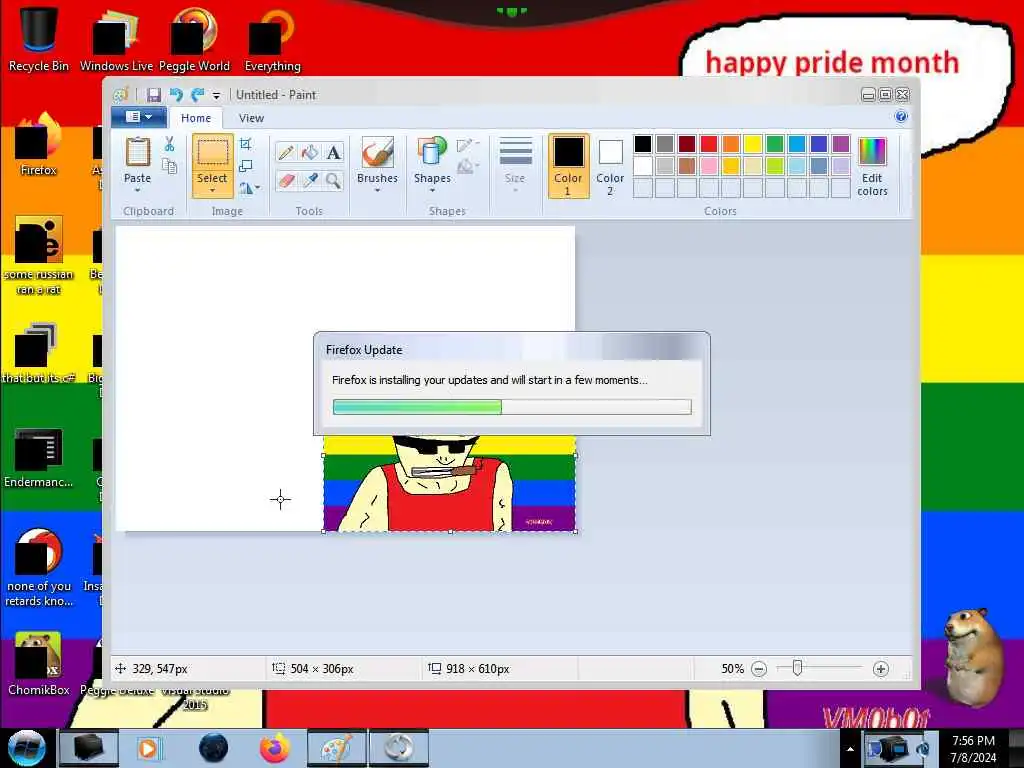This screenshot has height=768, width=1024.
Task: Click the Resize image icon
Action: (246, 166)
